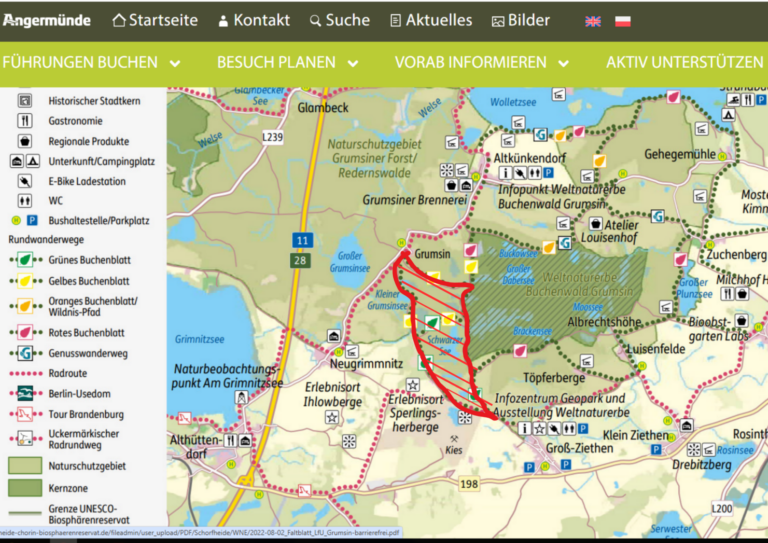Click Genusswanderweg G legend icon

pyautogui.click(x=24, y=353)
